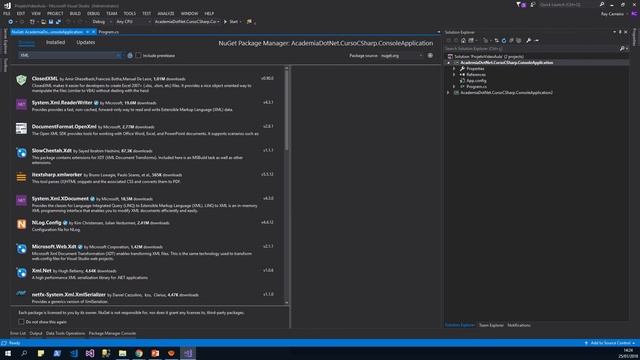
Task: Open the ANALYZE menu
Action: 166,13
